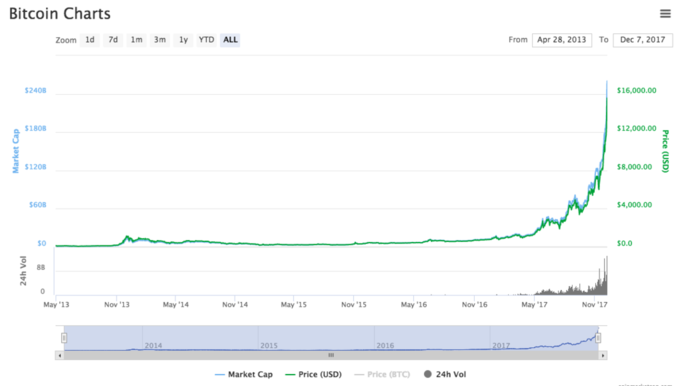Set zoom range to 1d

(x=90, y=40)
